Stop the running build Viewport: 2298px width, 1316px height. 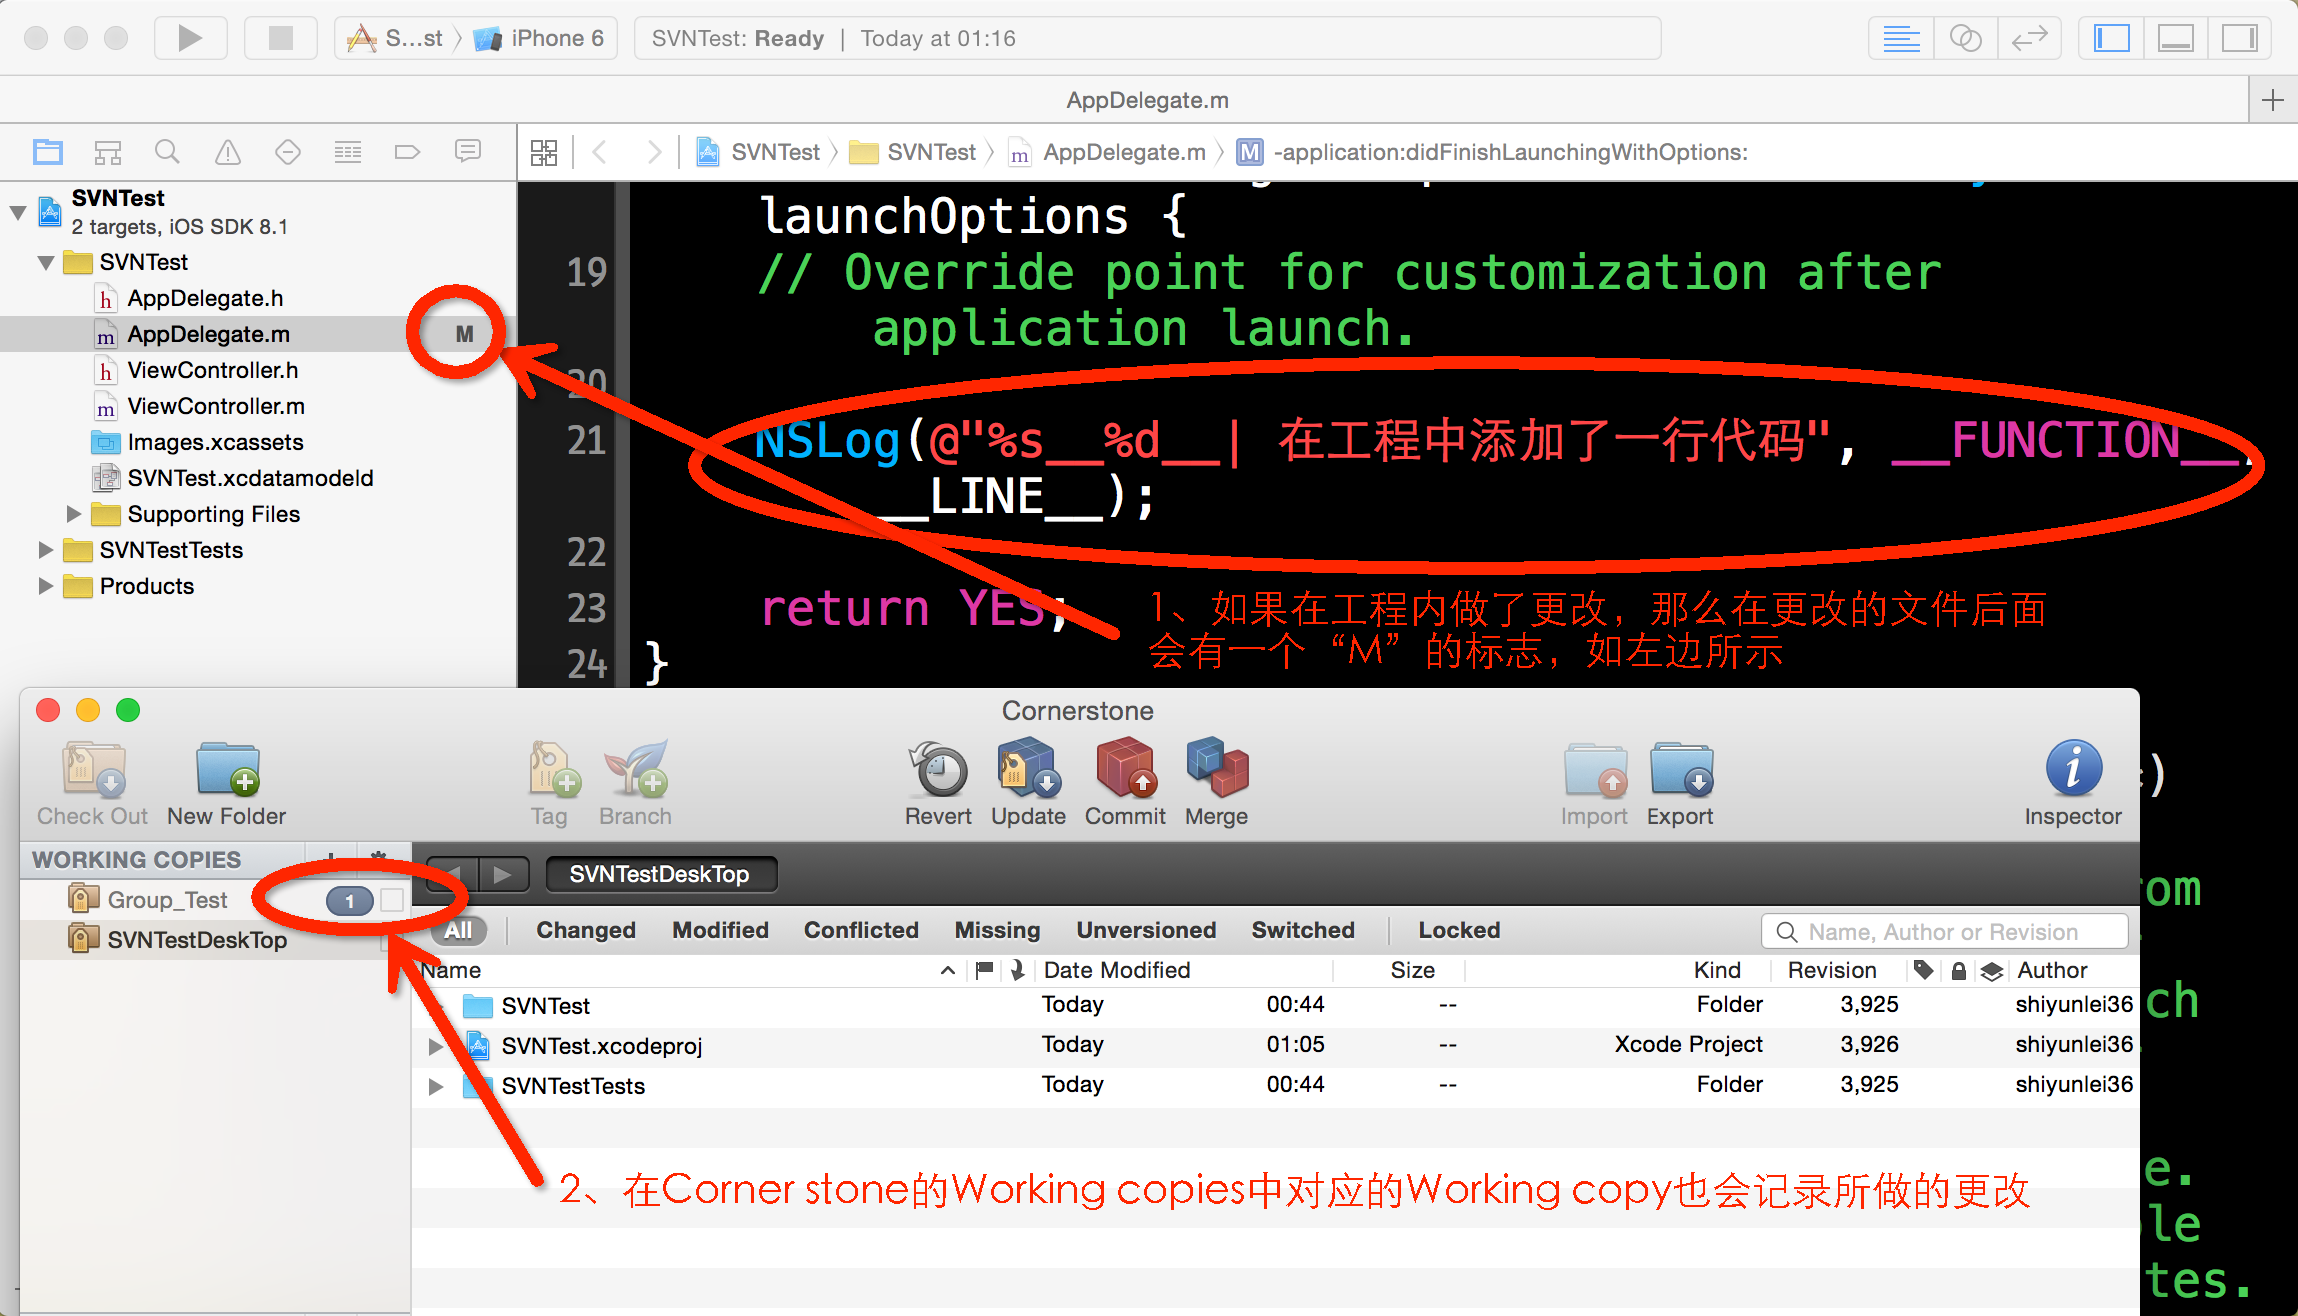pyautogui.click(x=281, y=38)
